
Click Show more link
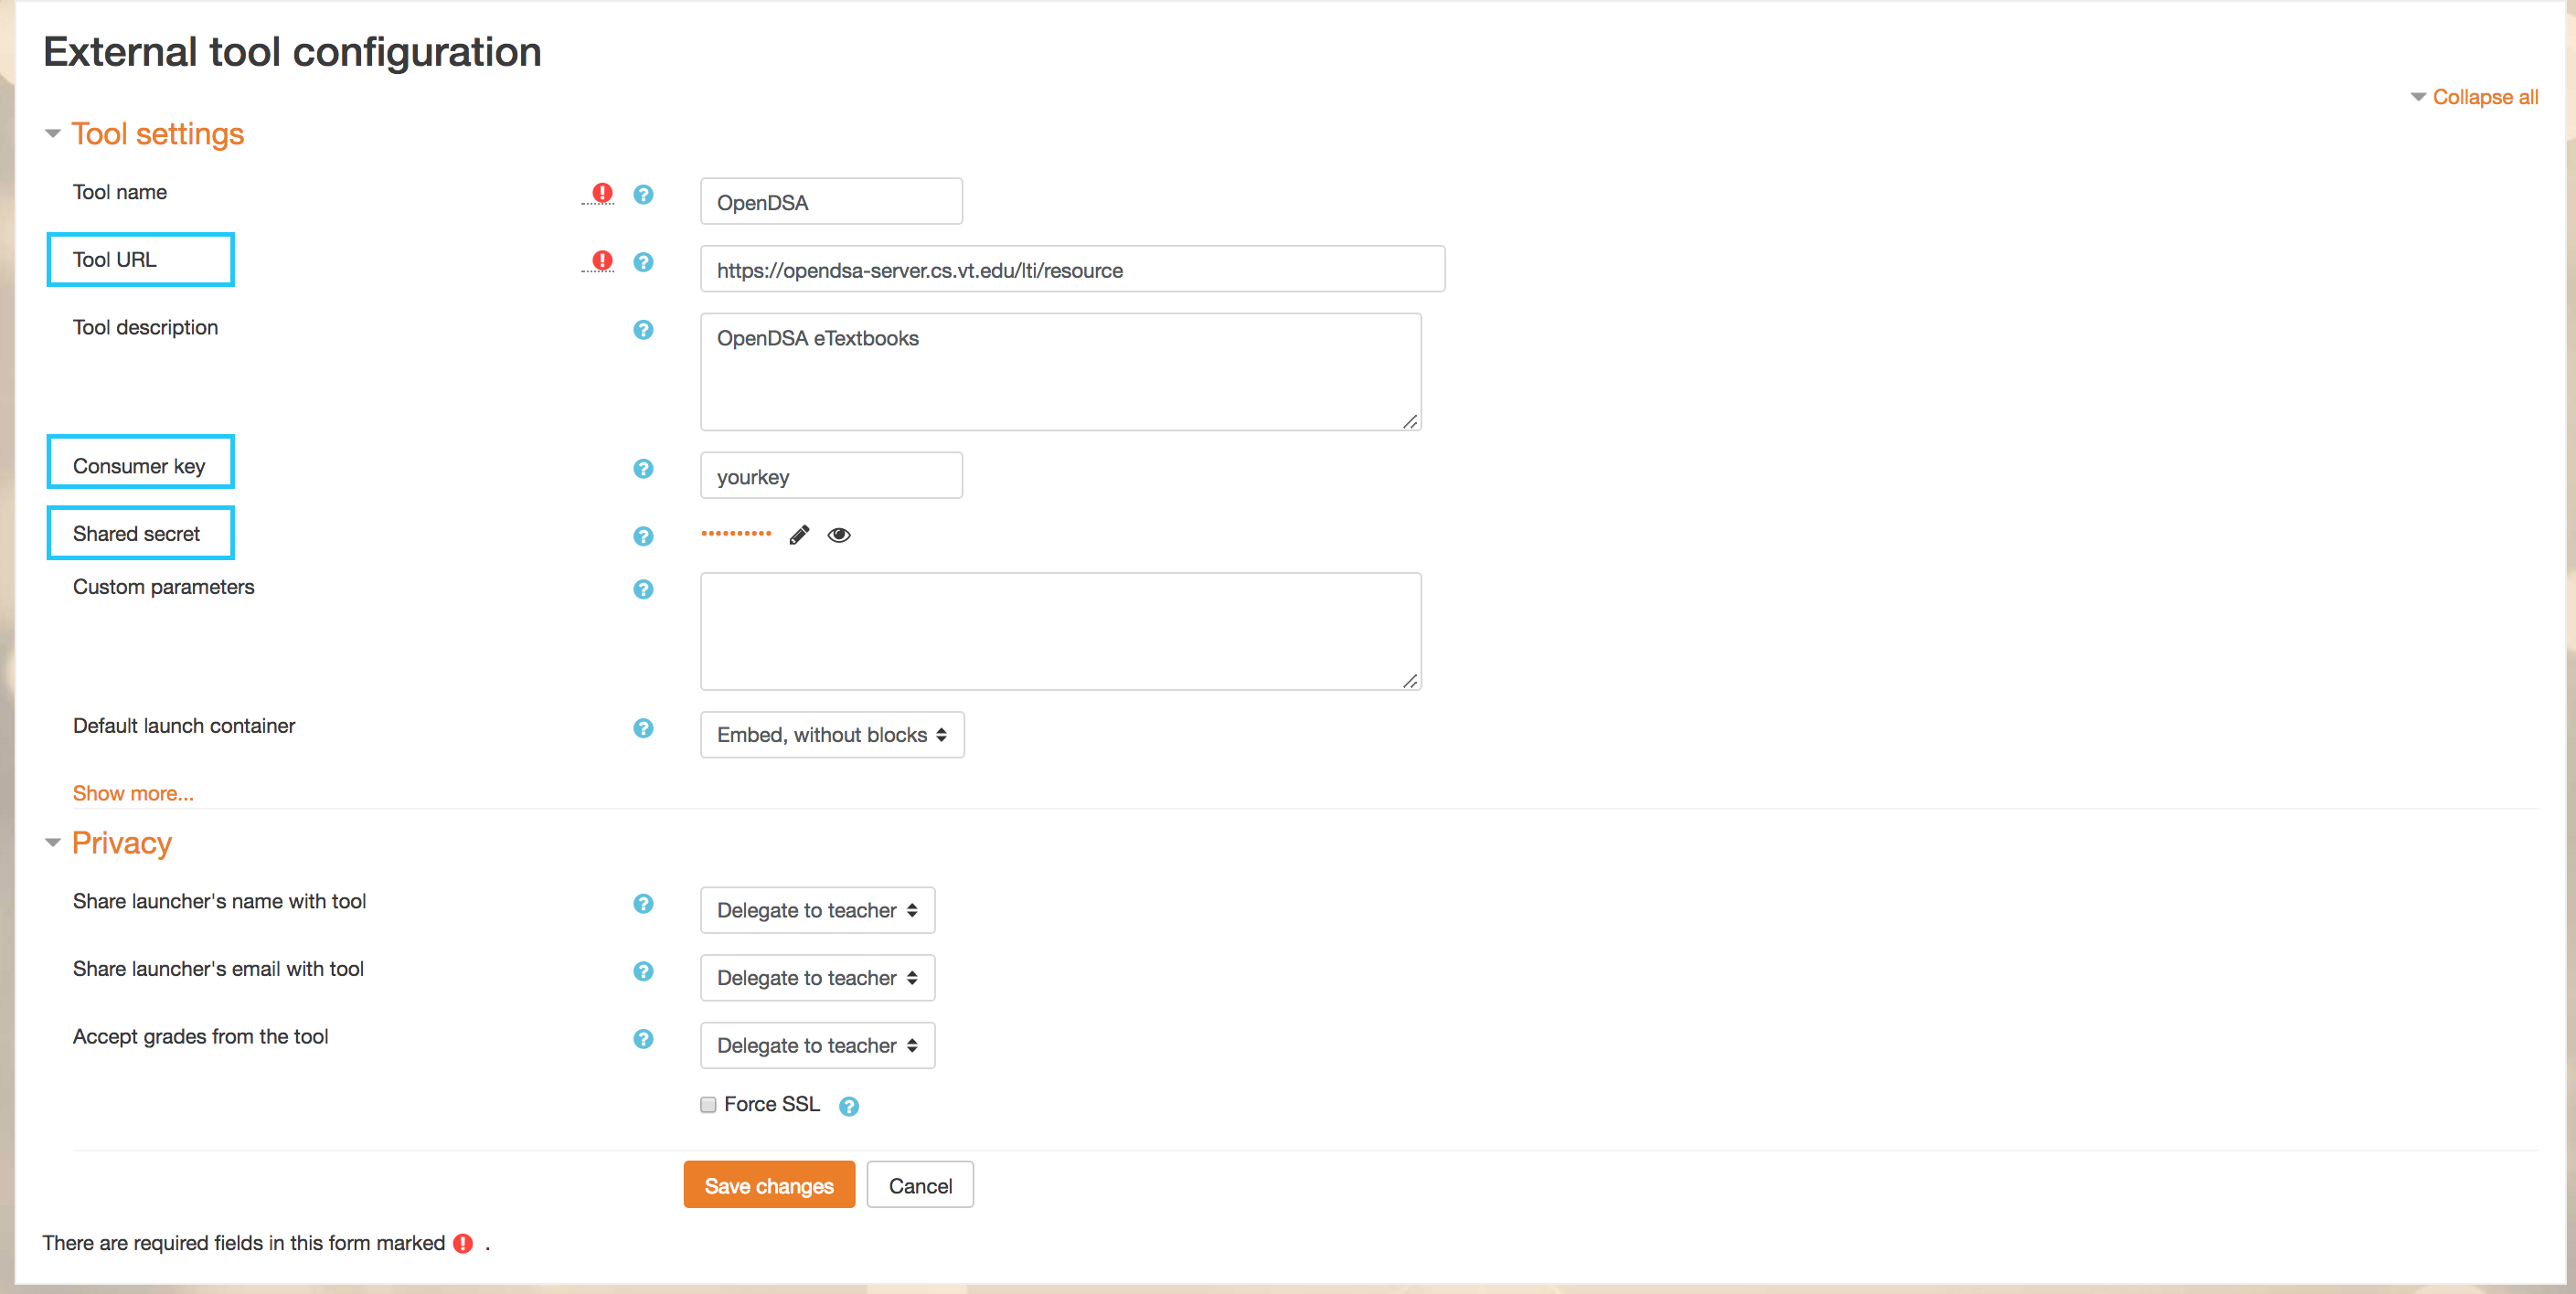click(133, 793)
